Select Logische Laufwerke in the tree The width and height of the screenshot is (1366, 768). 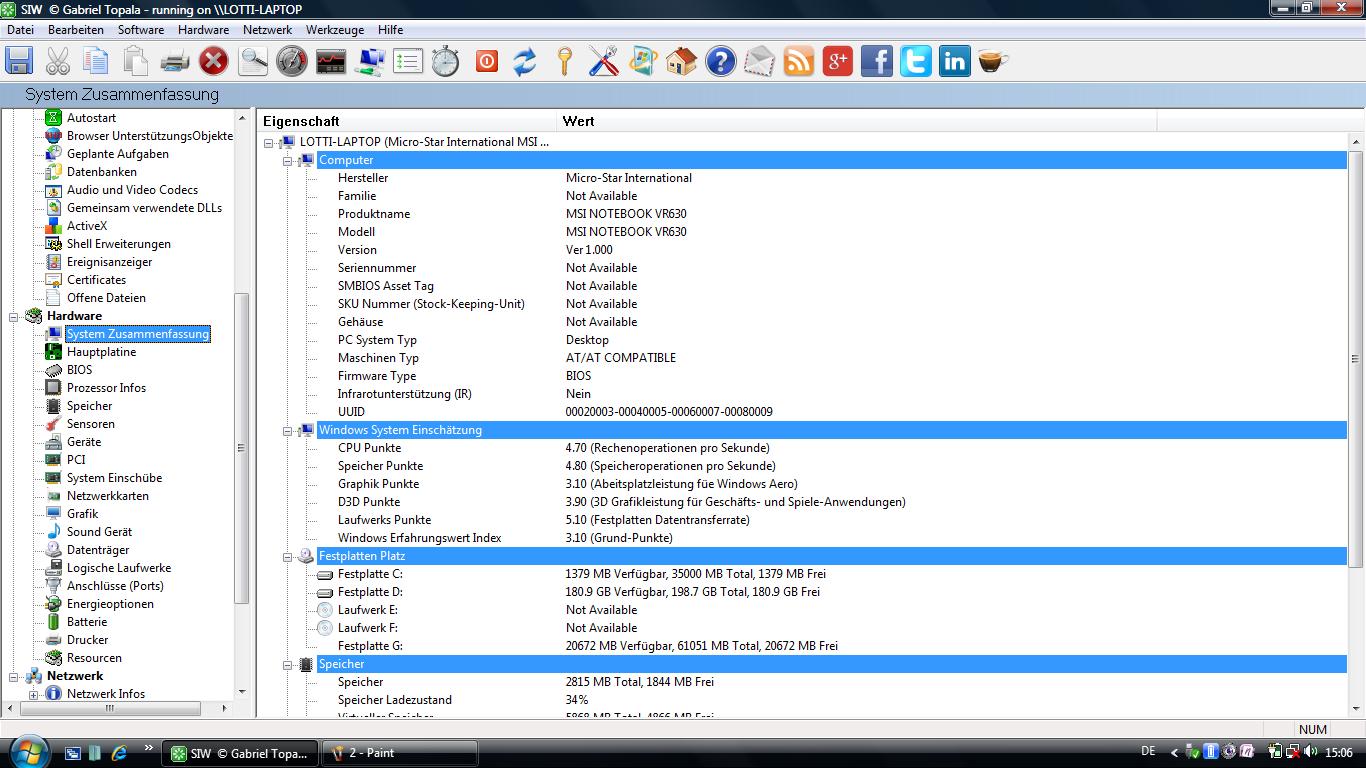118,568
